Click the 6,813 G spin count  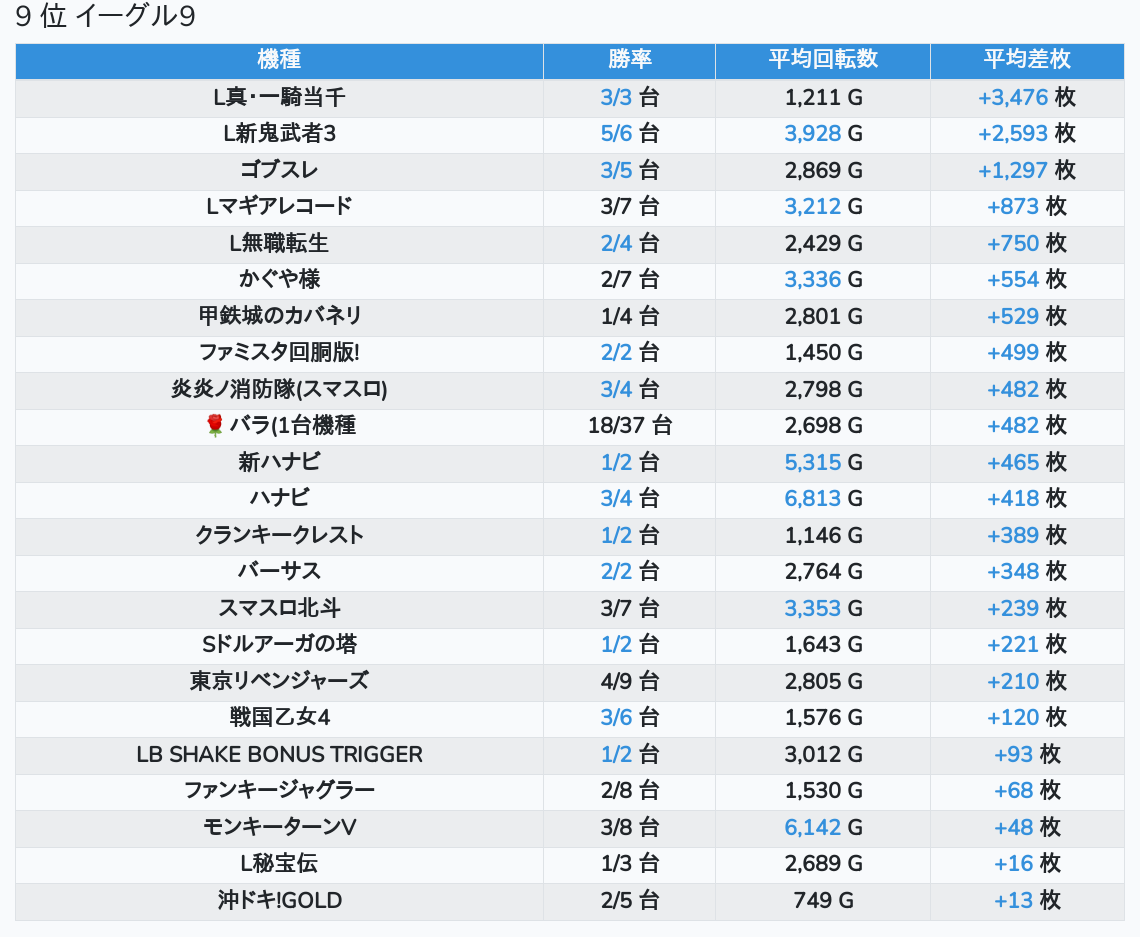(813, 498)
